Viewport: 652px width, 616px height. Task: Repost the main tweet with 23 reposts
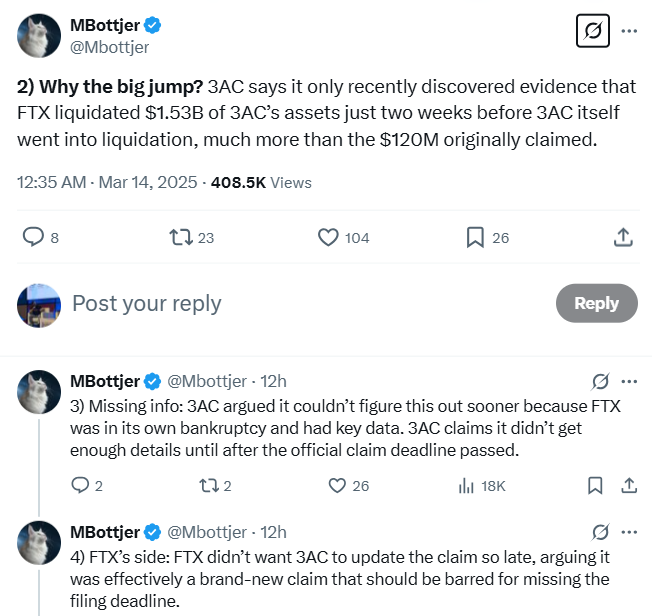click(181, 237)
